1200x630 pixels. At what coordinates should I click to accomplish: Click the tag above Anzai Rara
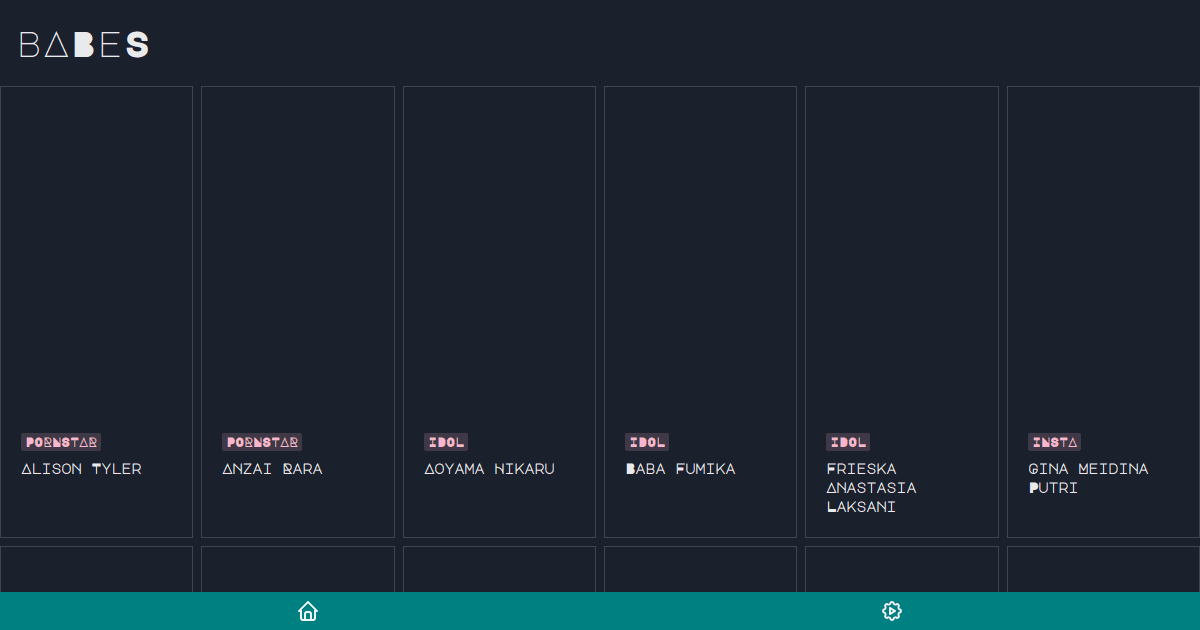262,442
